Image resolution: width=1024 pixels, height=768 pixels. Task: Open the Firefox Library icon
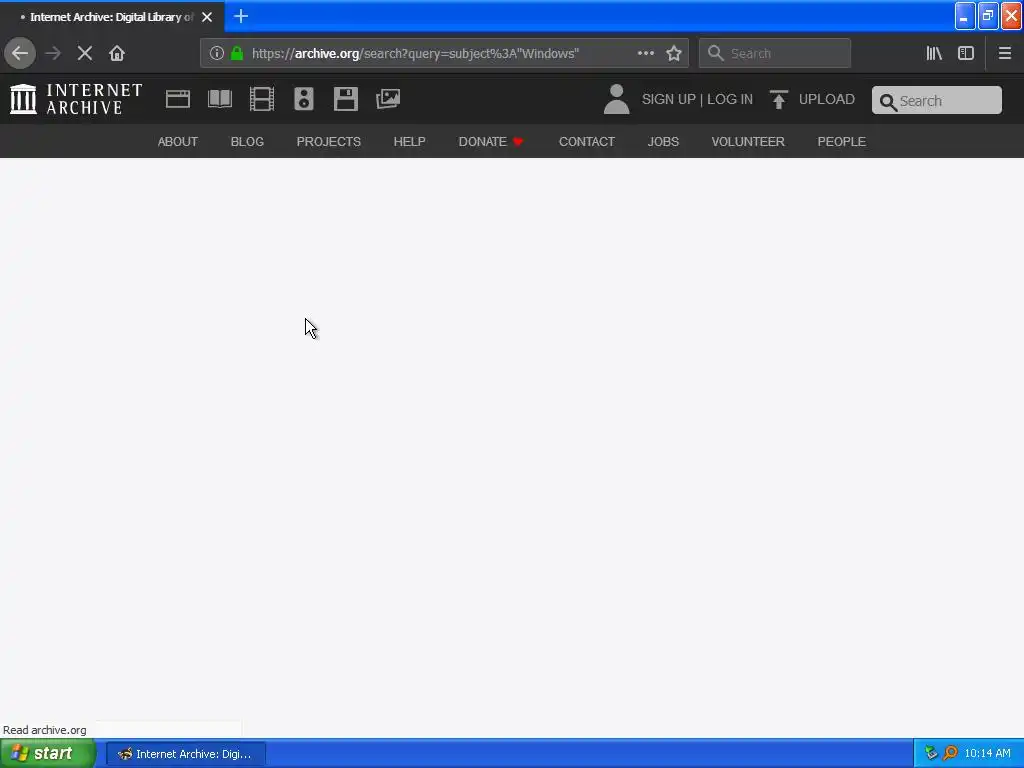tap(934, 54)
